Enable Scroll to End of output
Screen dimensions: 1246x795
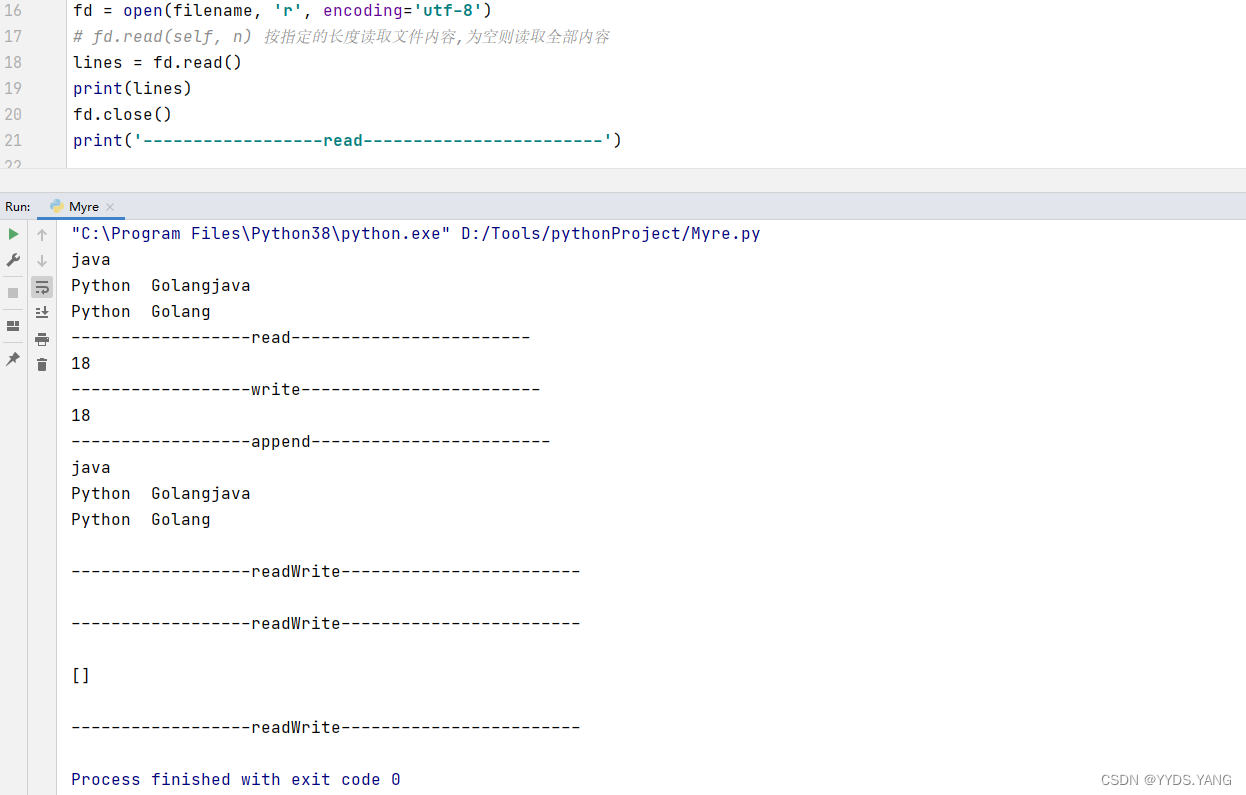(42, 313)
